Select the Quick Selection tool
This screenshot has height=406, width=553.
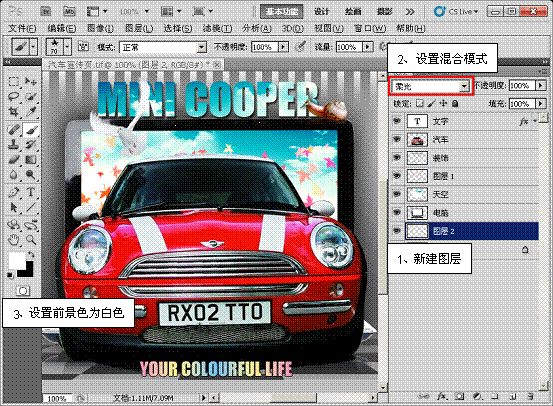pyautogui.click(x=31, y=96)
